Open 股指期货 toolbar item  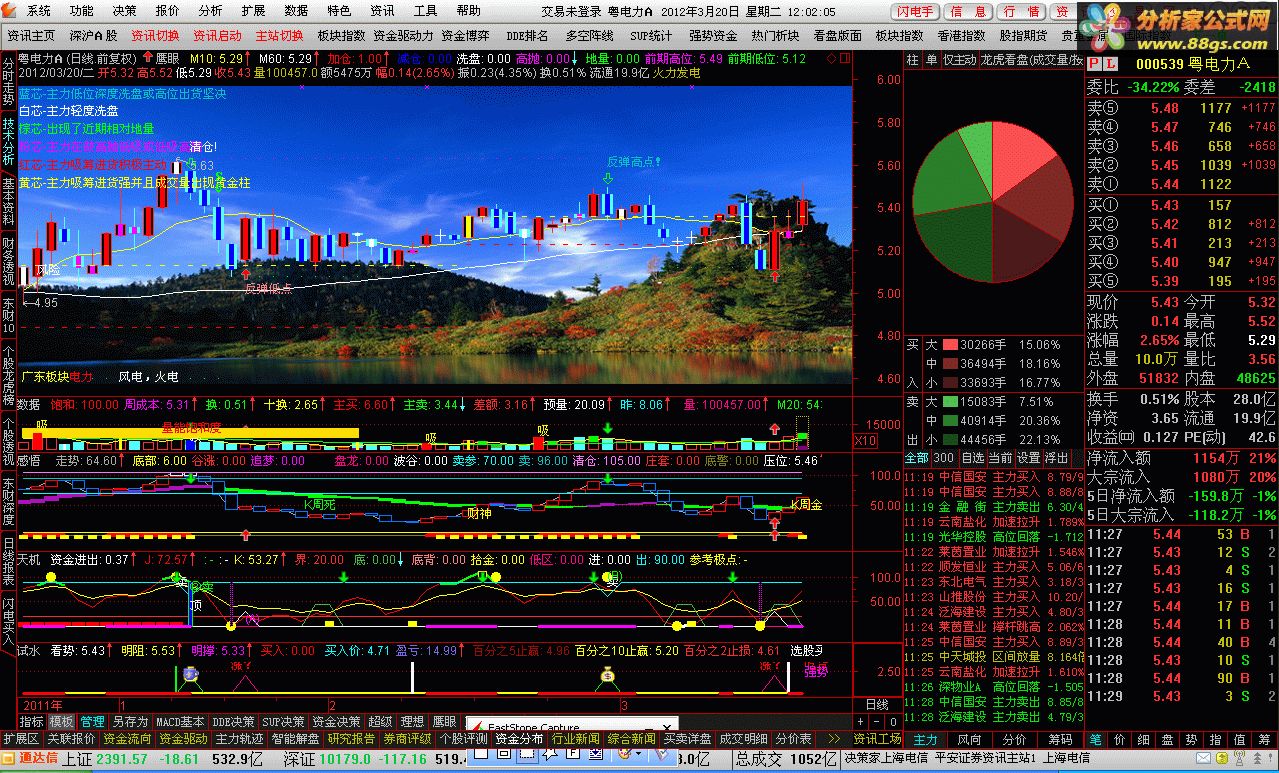click(1023, 35)
